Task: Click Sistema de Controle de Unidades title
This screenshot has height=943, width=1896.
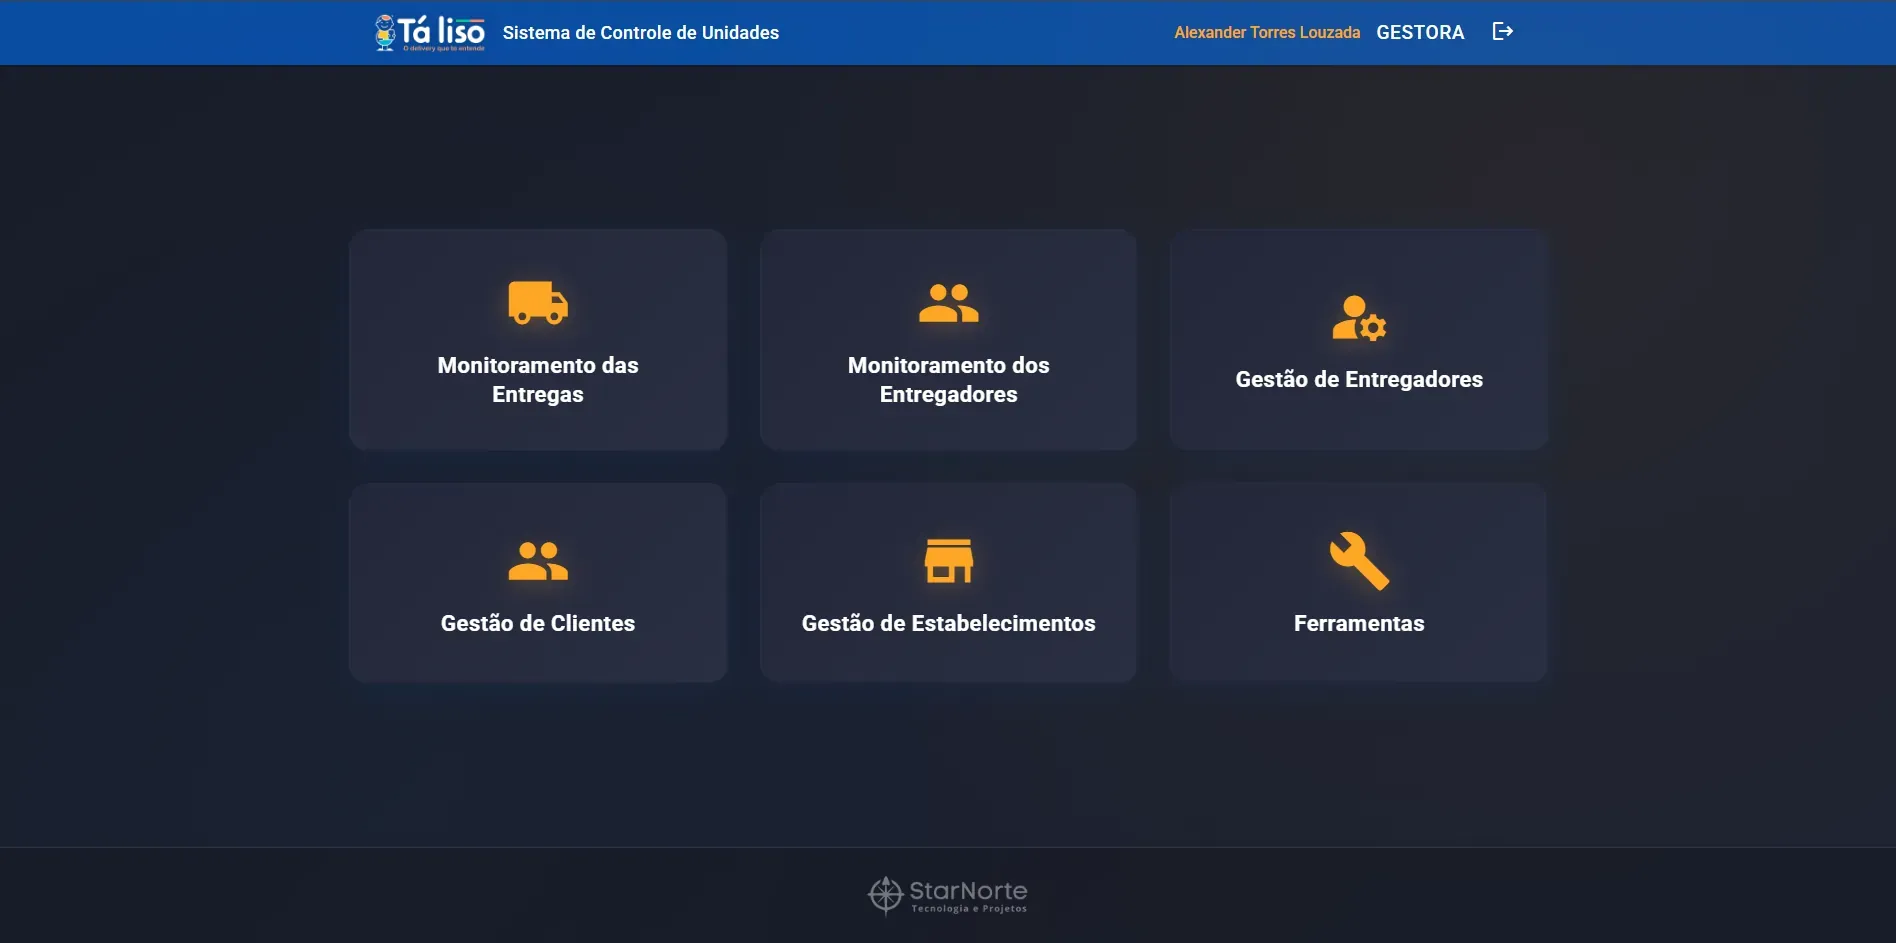Action: pyautogui.click(x=640, y=33)
